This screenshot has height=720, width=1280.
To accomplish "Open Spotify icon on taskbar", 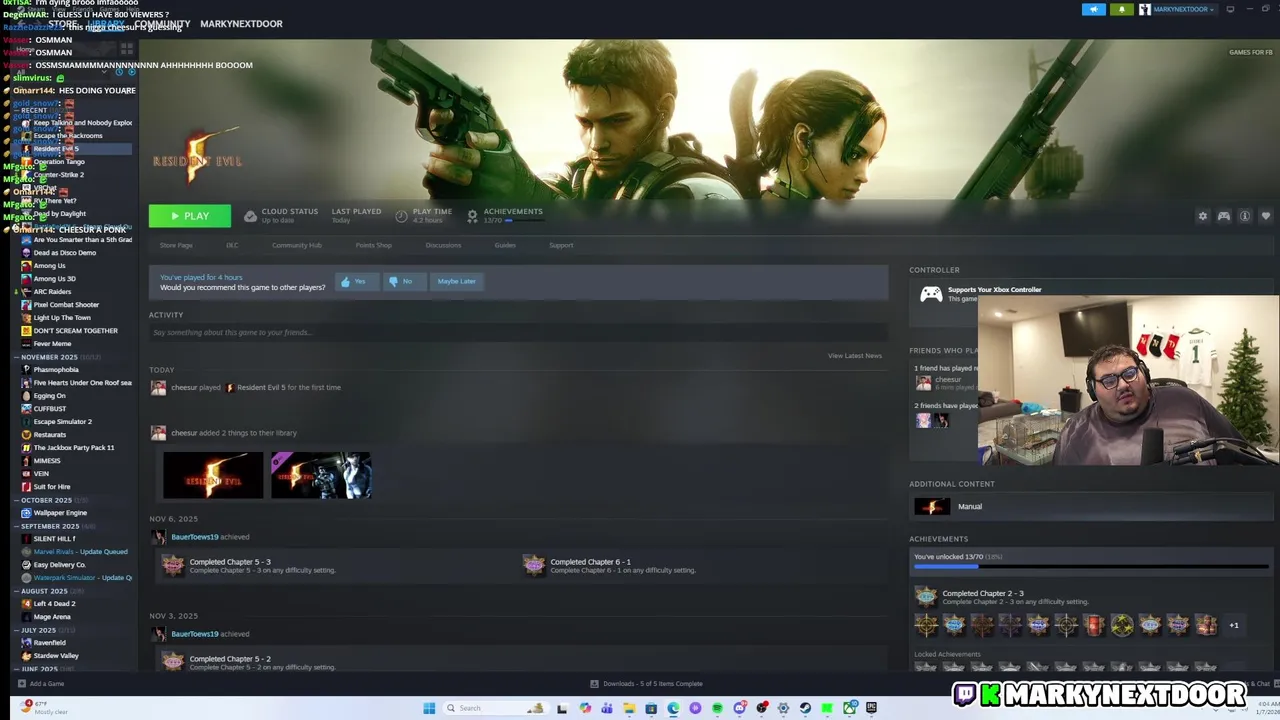I will coord(717,708).
